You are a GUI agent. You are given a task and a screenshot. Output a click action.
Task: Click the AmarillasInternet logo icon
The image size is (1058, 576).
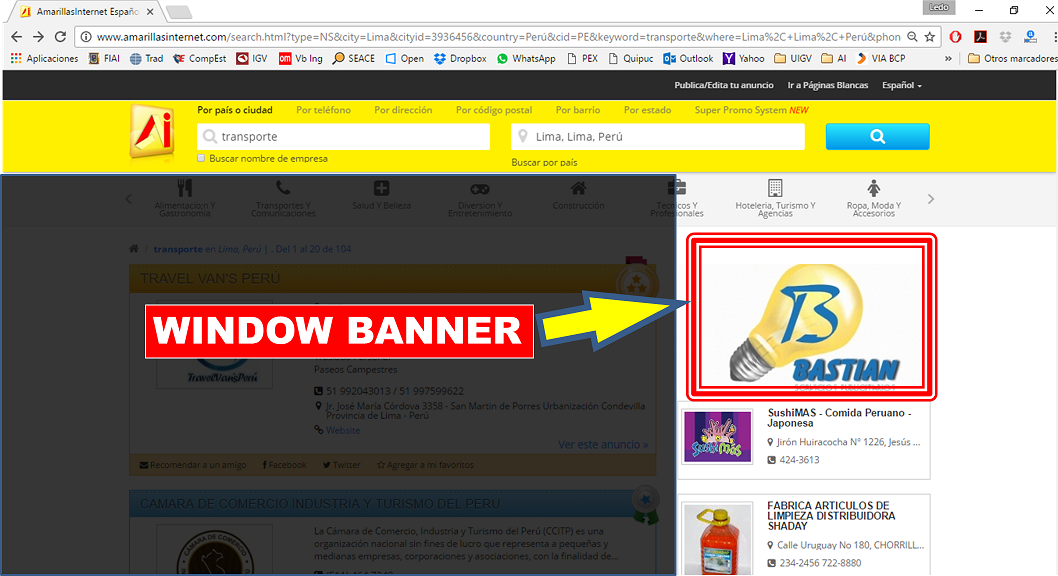pyautogui.click(x=151, y=132)
